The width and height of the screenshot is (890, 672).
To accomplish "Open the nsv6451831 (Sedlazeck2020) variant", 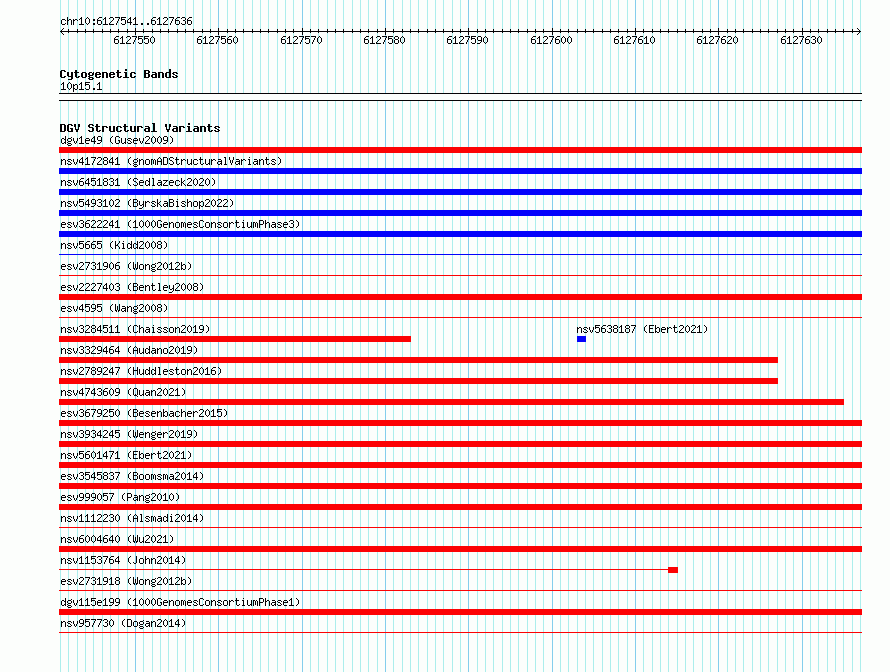I will [138, 182].
